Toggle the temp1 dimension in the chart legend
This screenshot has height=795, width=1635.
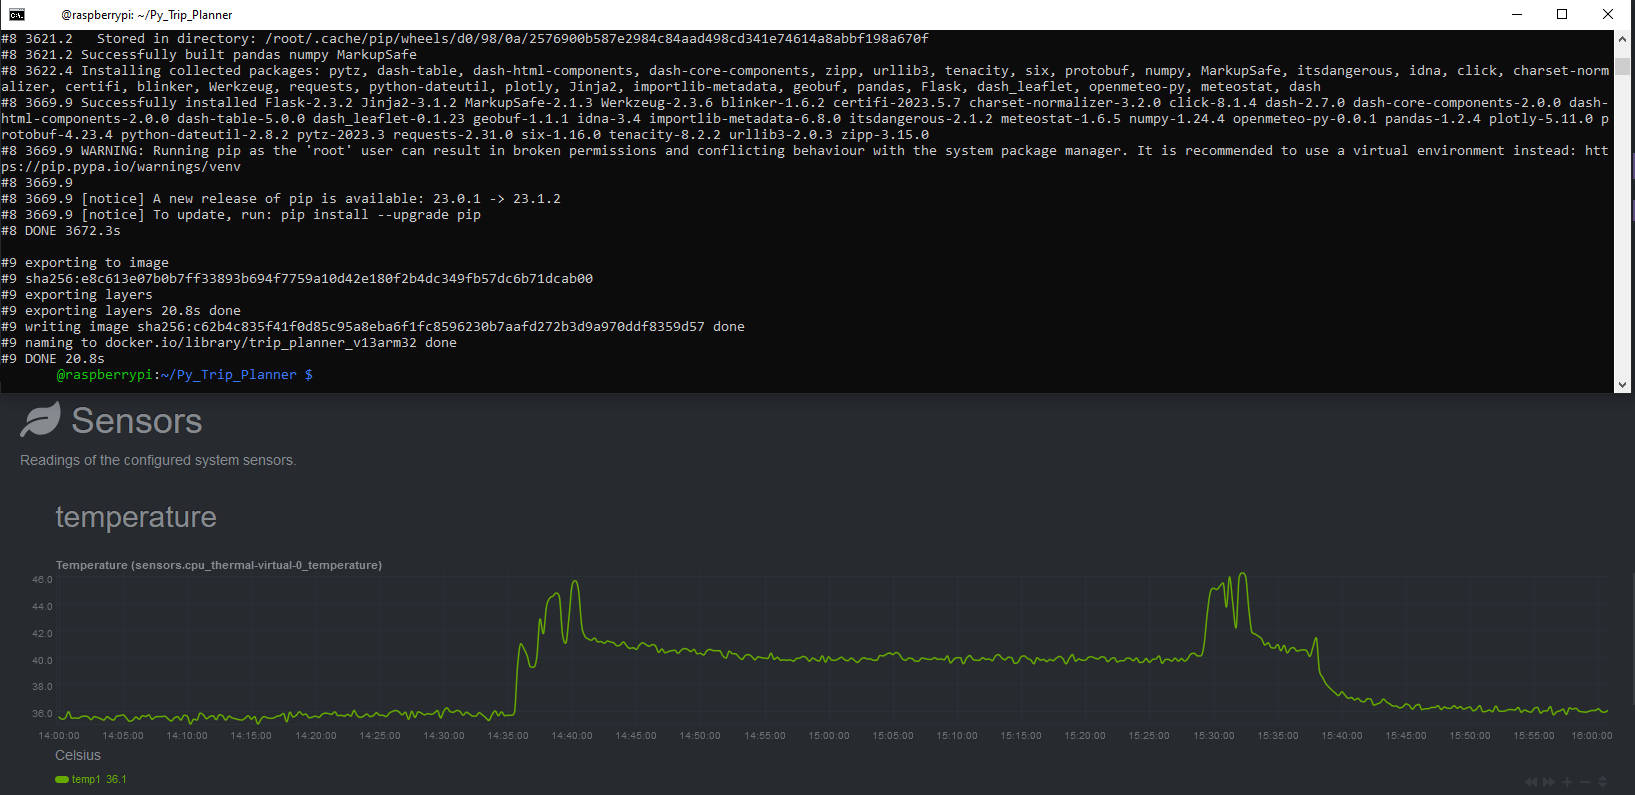pyautogui.click(x=86, y=780)
